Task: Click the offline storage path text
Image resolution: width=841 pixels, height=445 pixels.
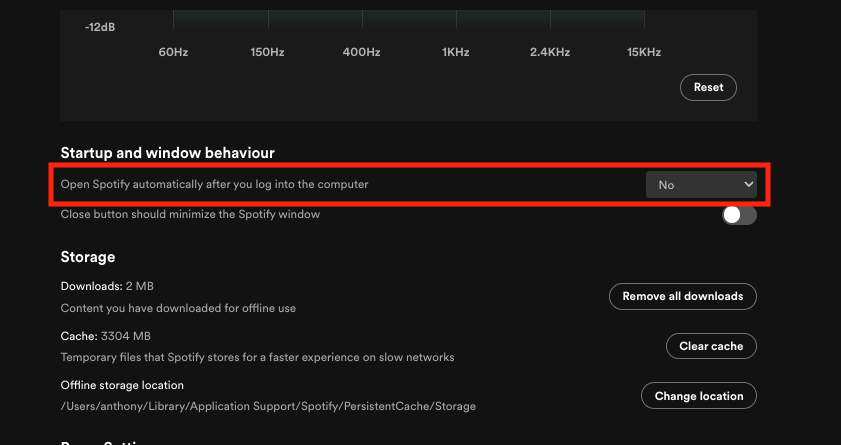Action: click(268, 406)
